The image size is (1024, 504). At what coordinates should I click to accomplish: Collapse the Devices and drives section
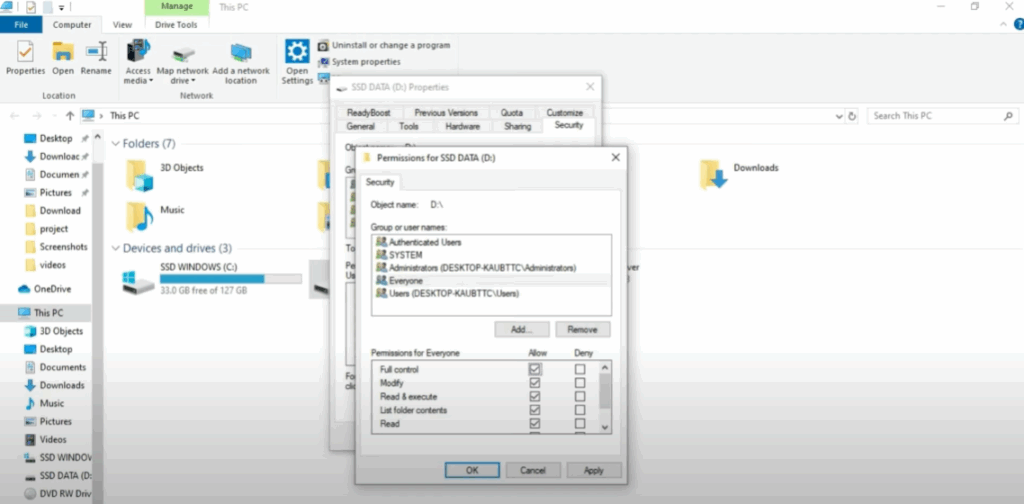click(x=117, y=248)
